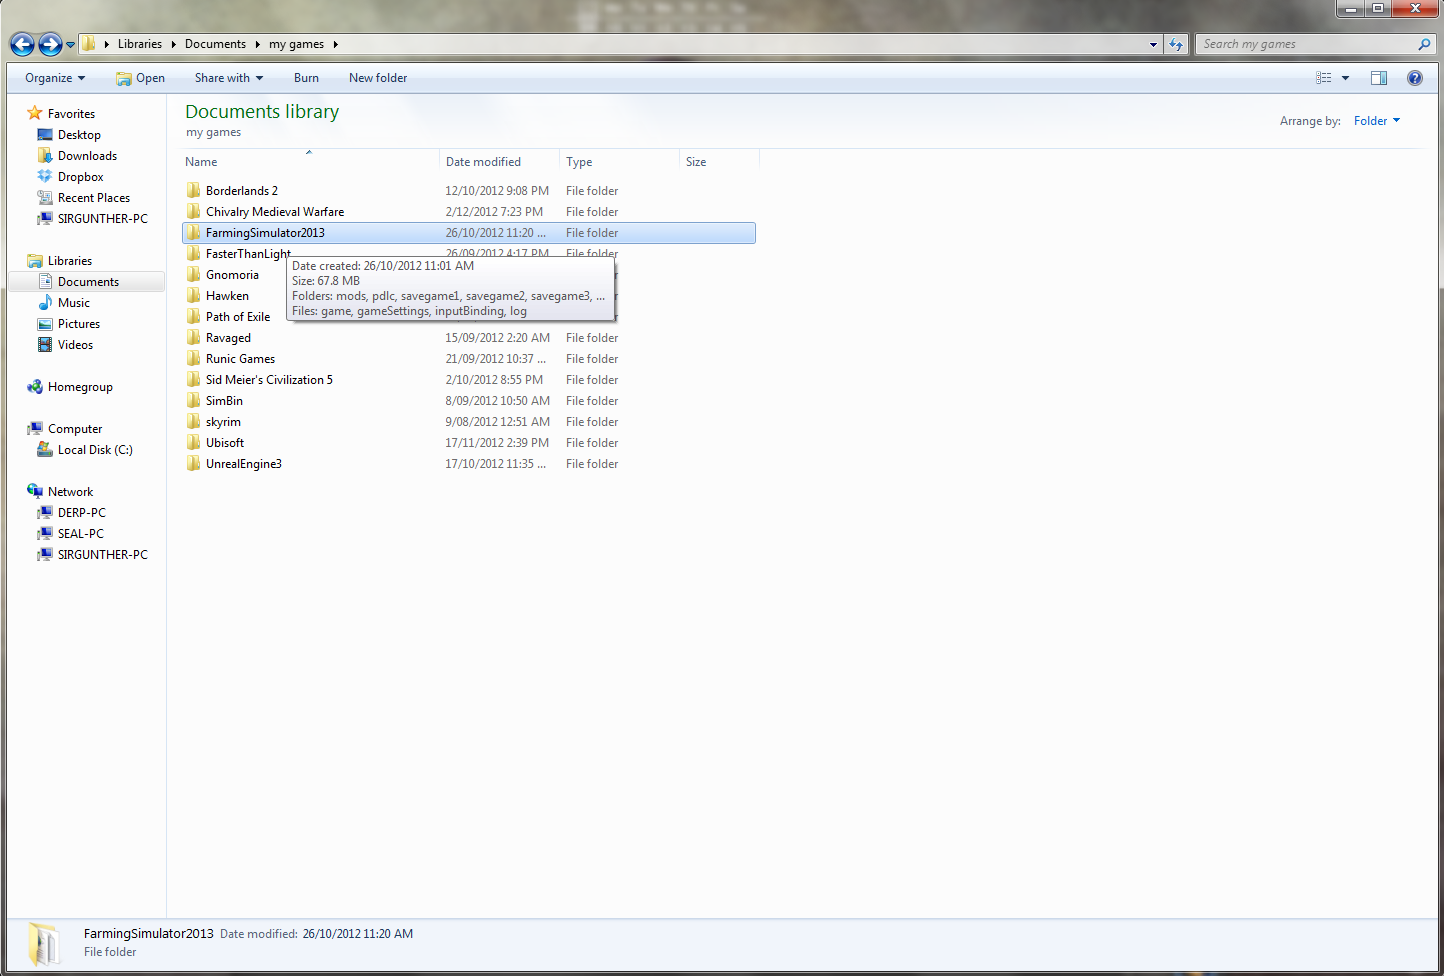The height and width of the screenshot is (976, 1444).
Task: Select DERP-PC under Network
Action: [81, 513]
